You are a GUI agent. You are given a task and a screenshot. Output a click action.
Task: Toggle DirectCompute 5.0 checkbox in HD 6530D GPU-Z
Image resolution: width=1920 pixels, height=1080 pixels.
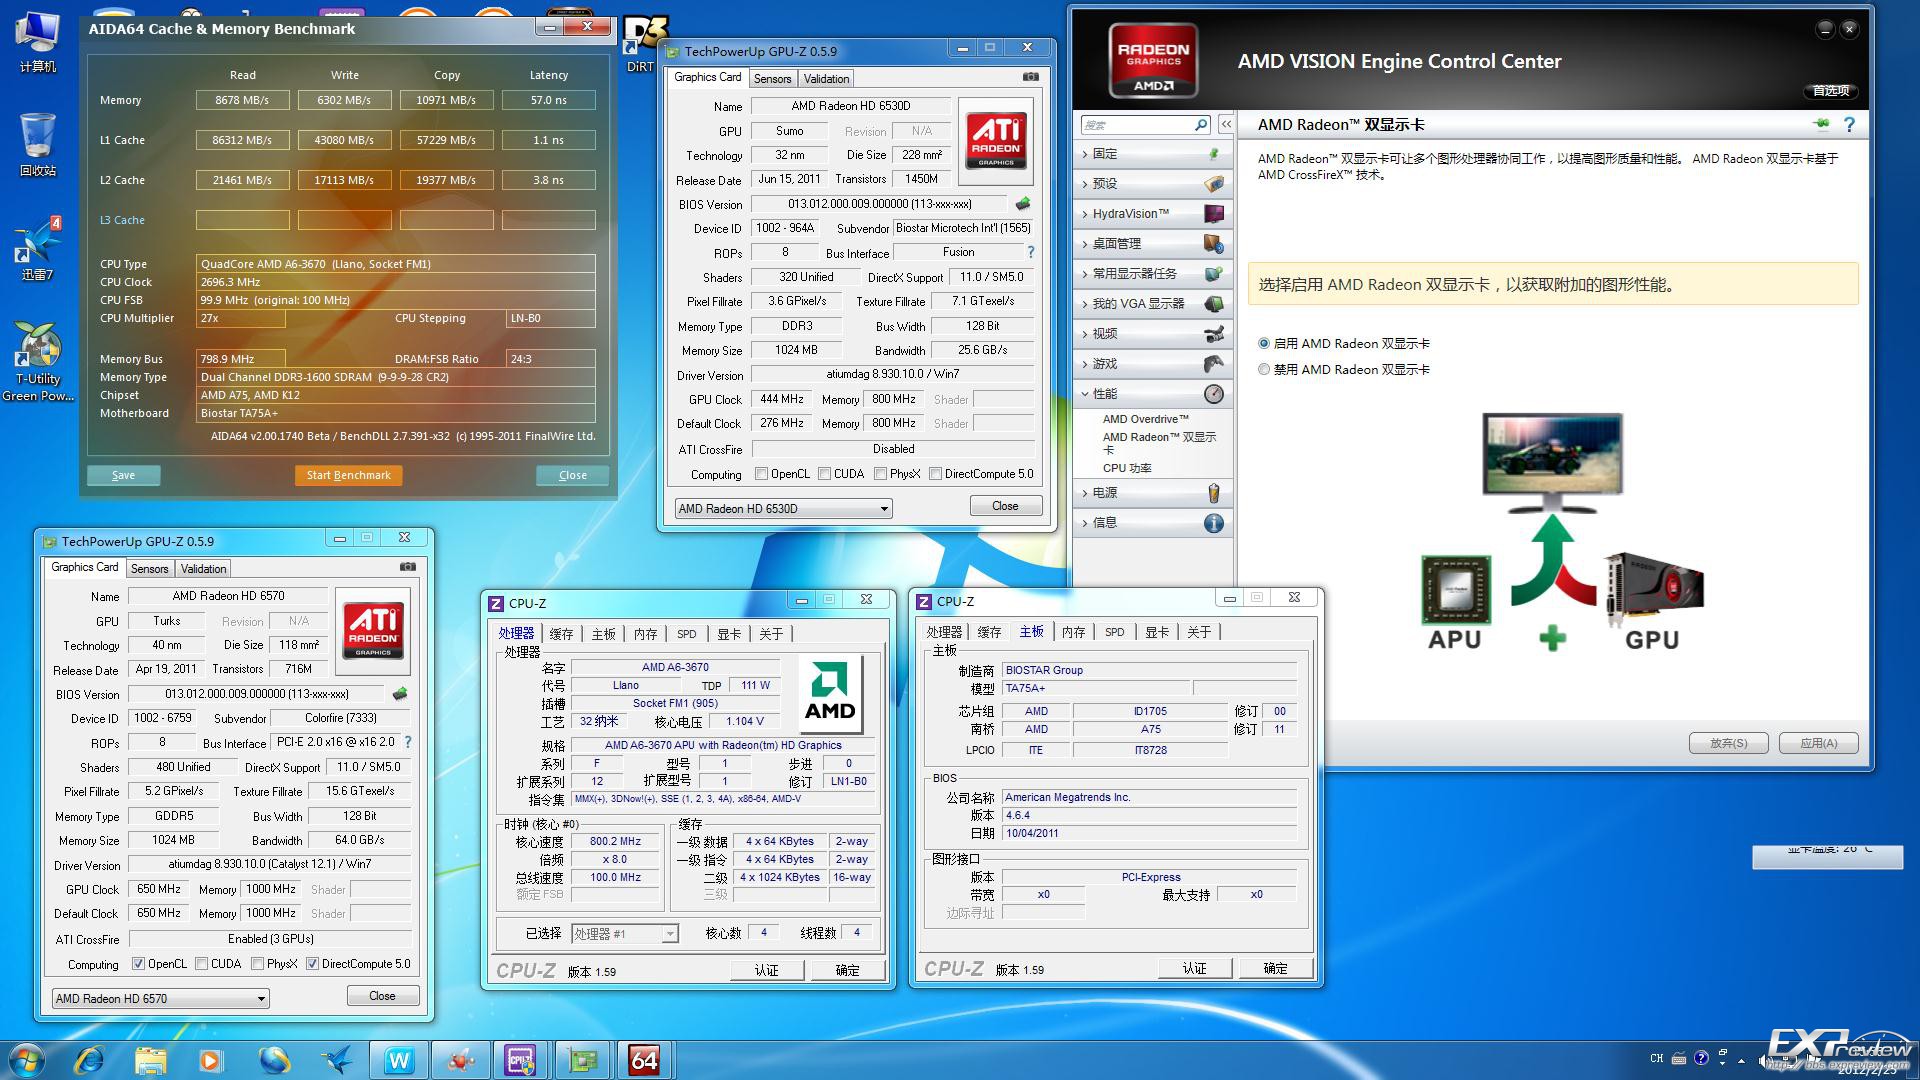[935, 474]
